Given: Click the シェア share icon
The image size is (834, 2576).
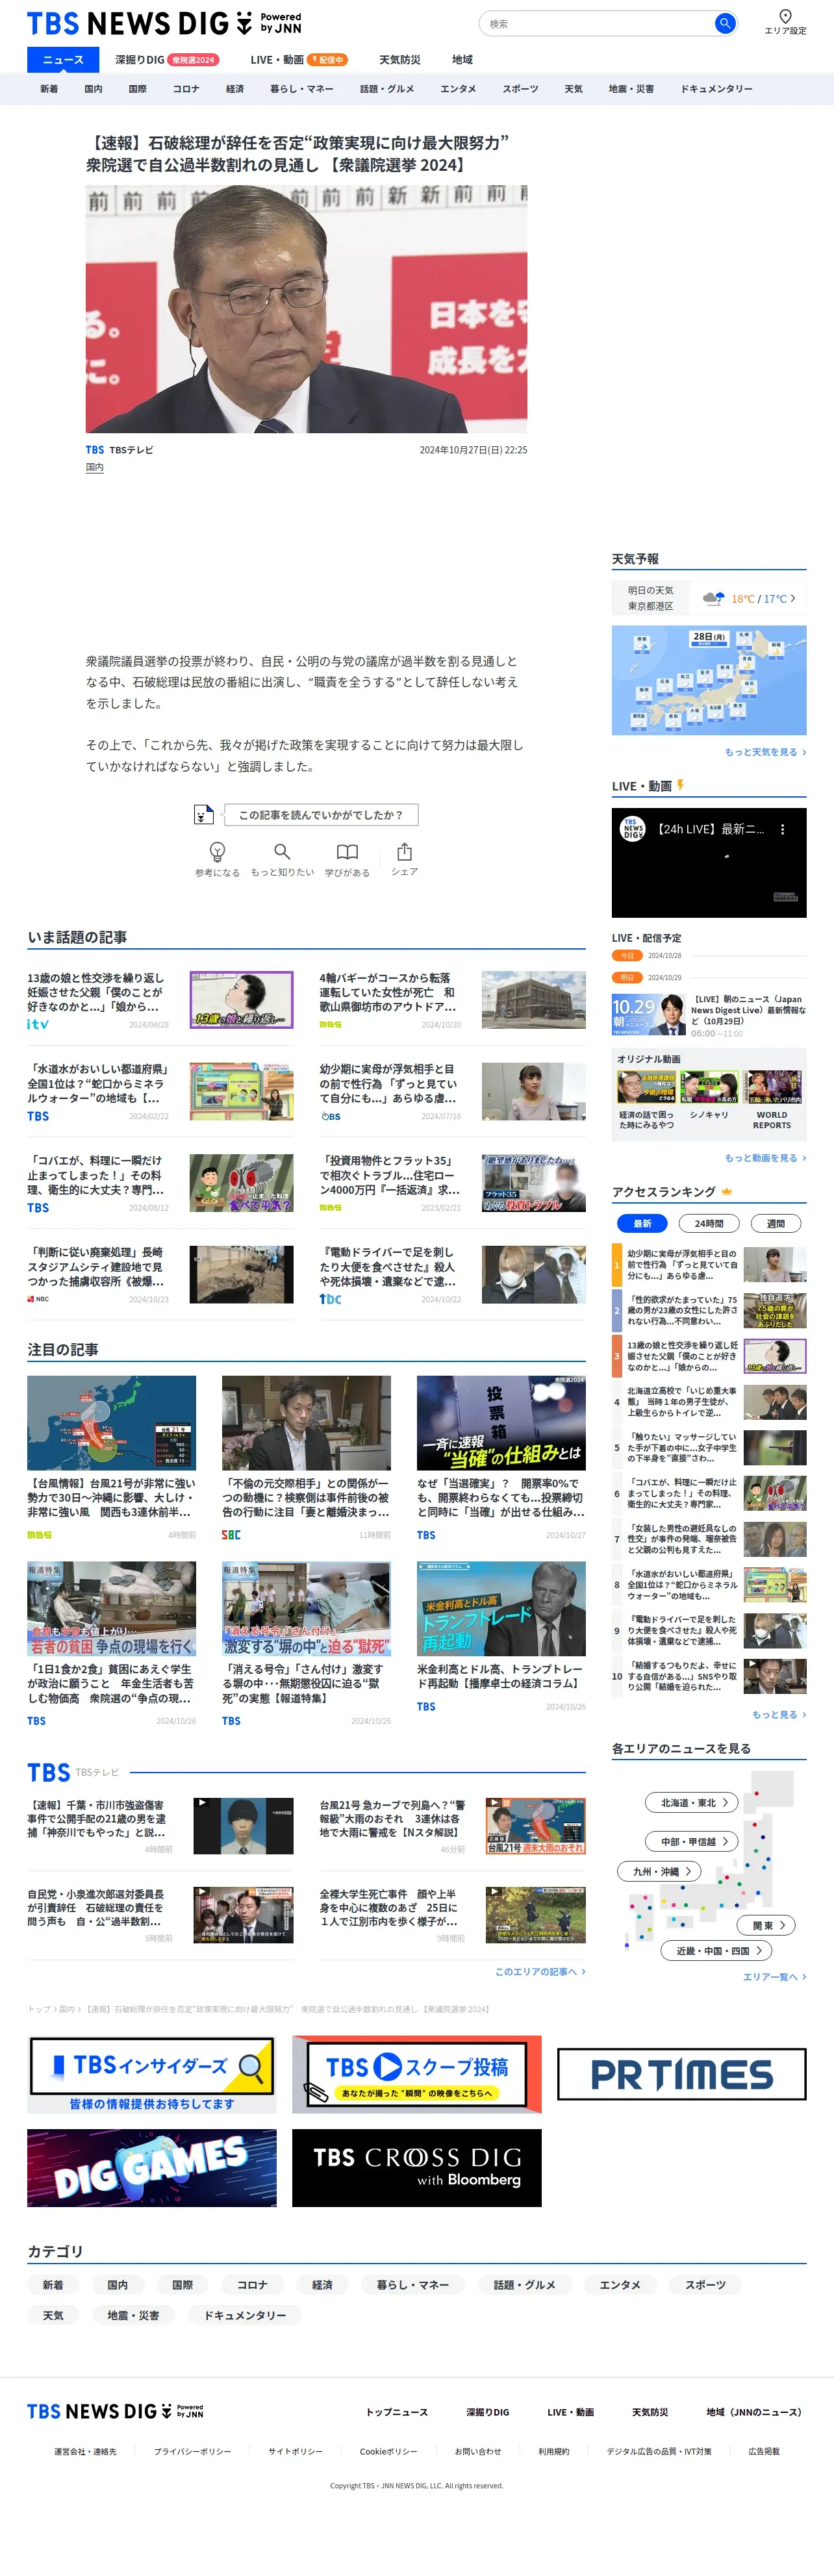Looking at the screenshot, I should [404, 851].
